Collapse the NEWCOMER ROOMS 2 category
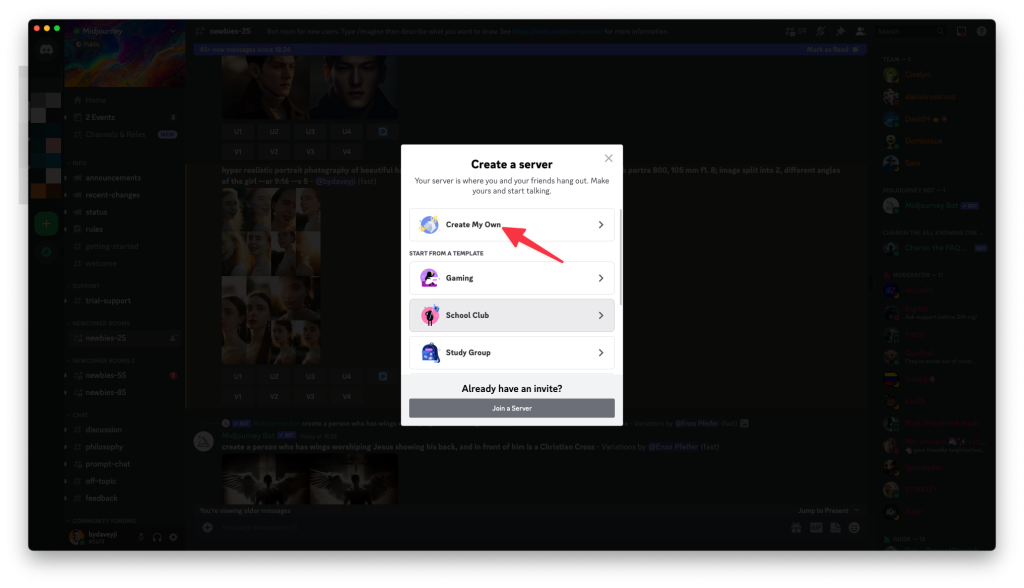 tap(101, 361)
